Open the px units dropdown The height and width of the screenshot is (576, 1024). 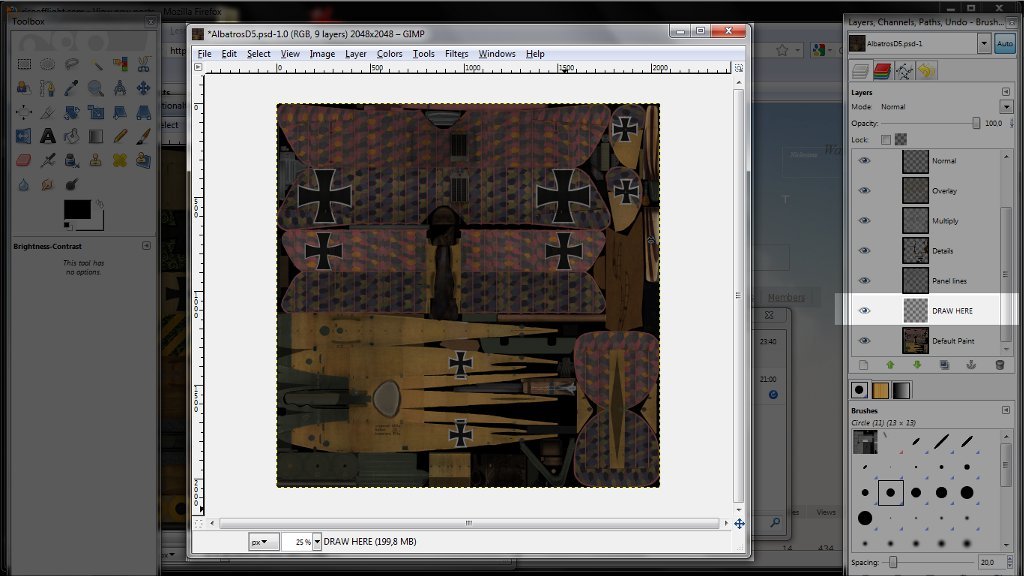tap(263, 541)
